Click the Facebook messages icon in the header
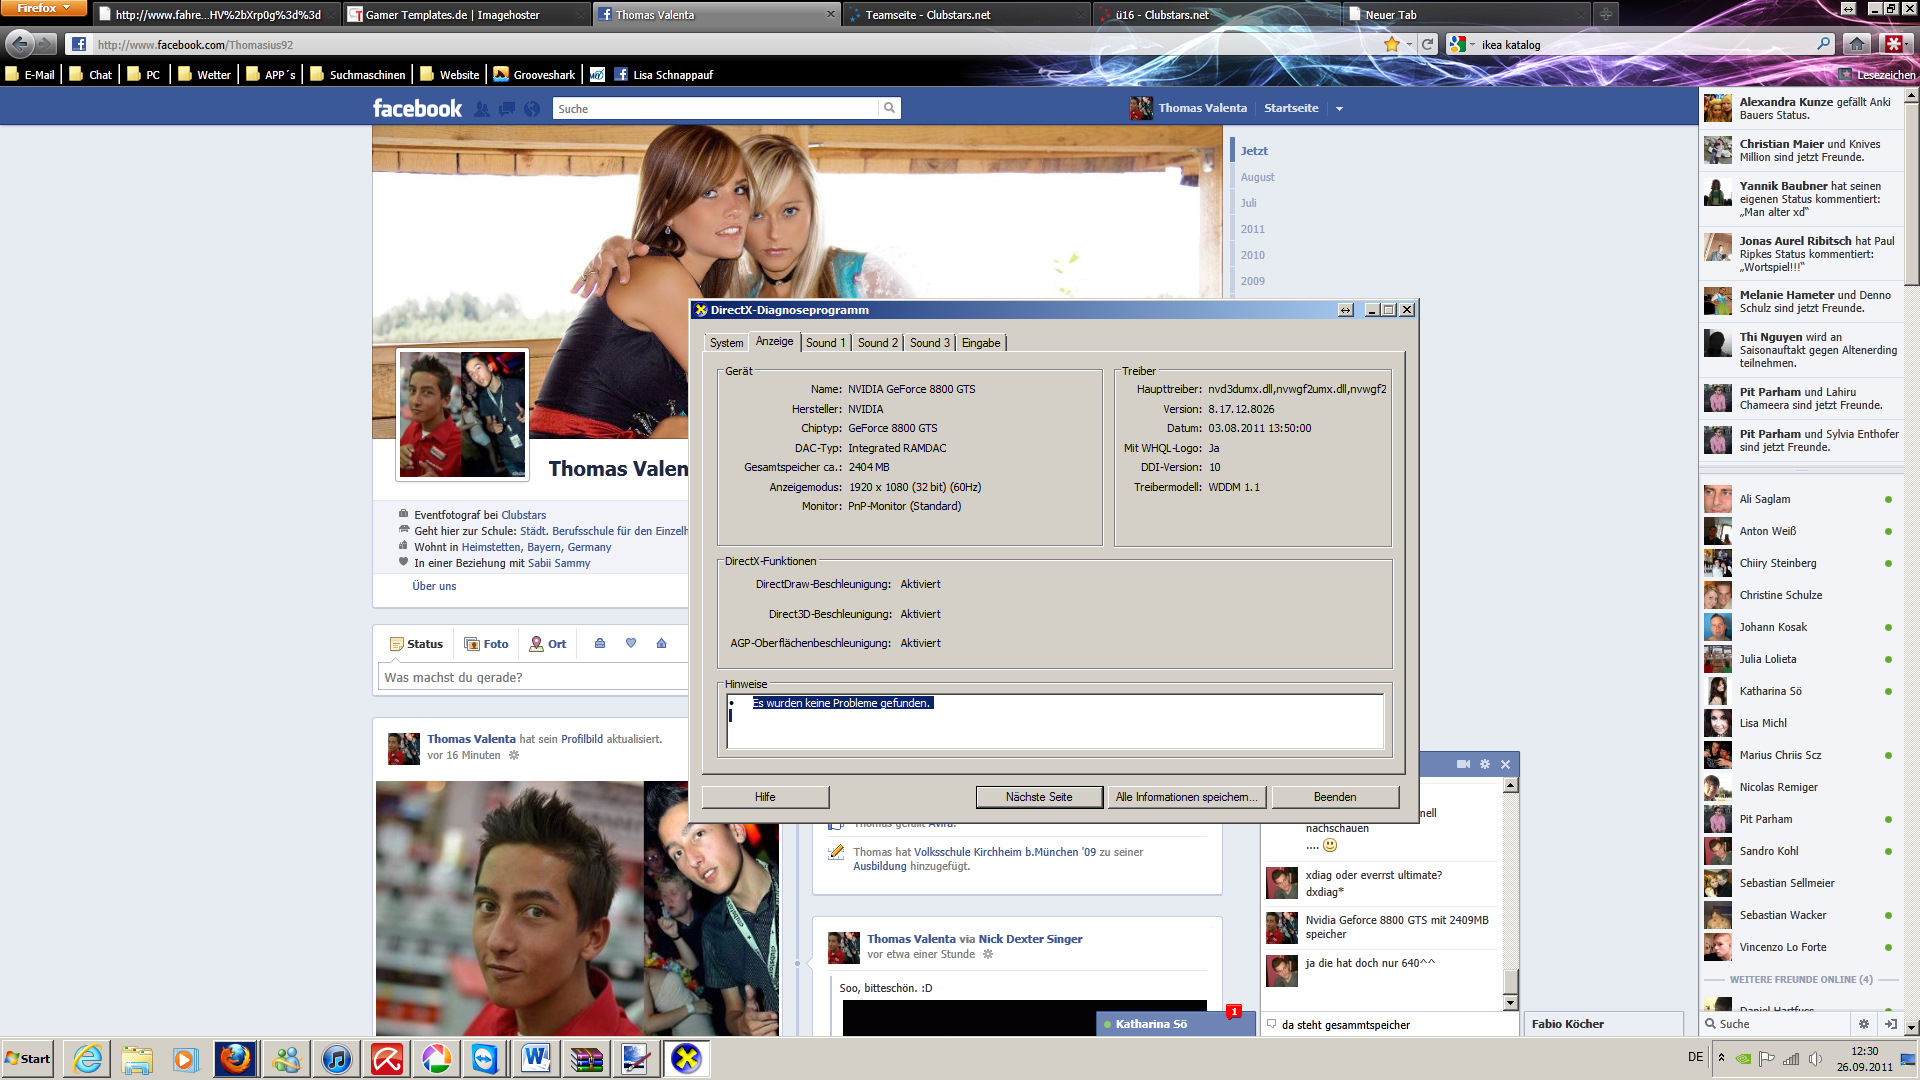The width and height of the screenshot is (1920, 1080). point(507,109)
